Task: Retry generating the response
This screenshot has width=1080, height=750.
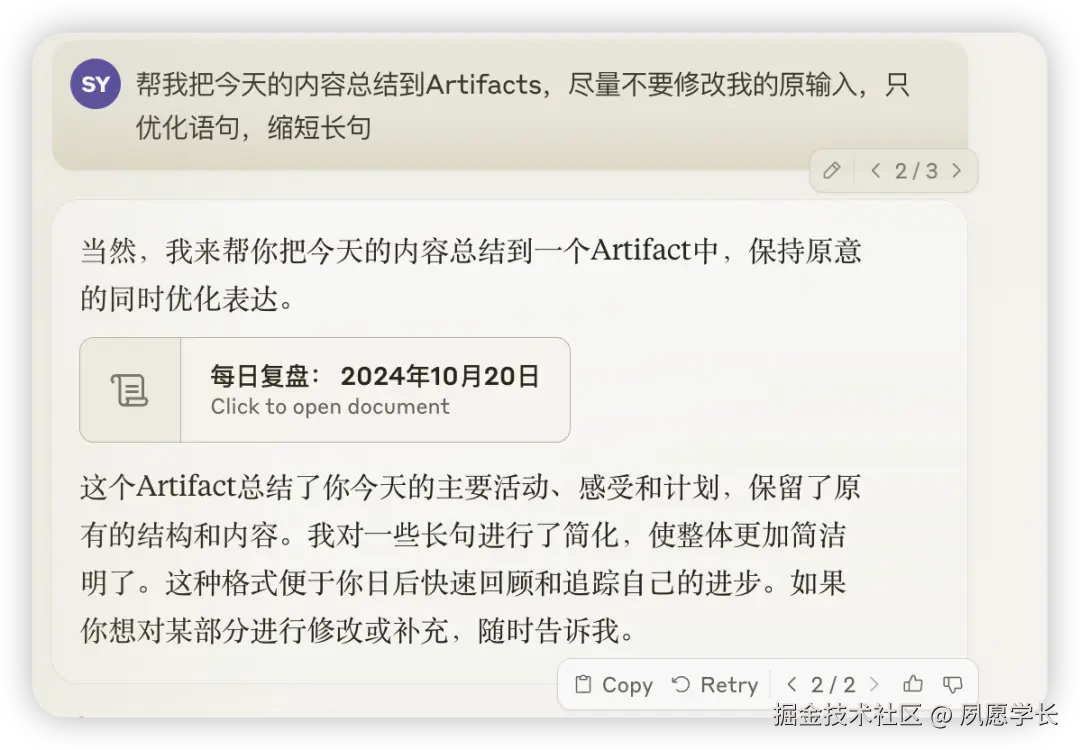Action: click(x=715, y=685)
